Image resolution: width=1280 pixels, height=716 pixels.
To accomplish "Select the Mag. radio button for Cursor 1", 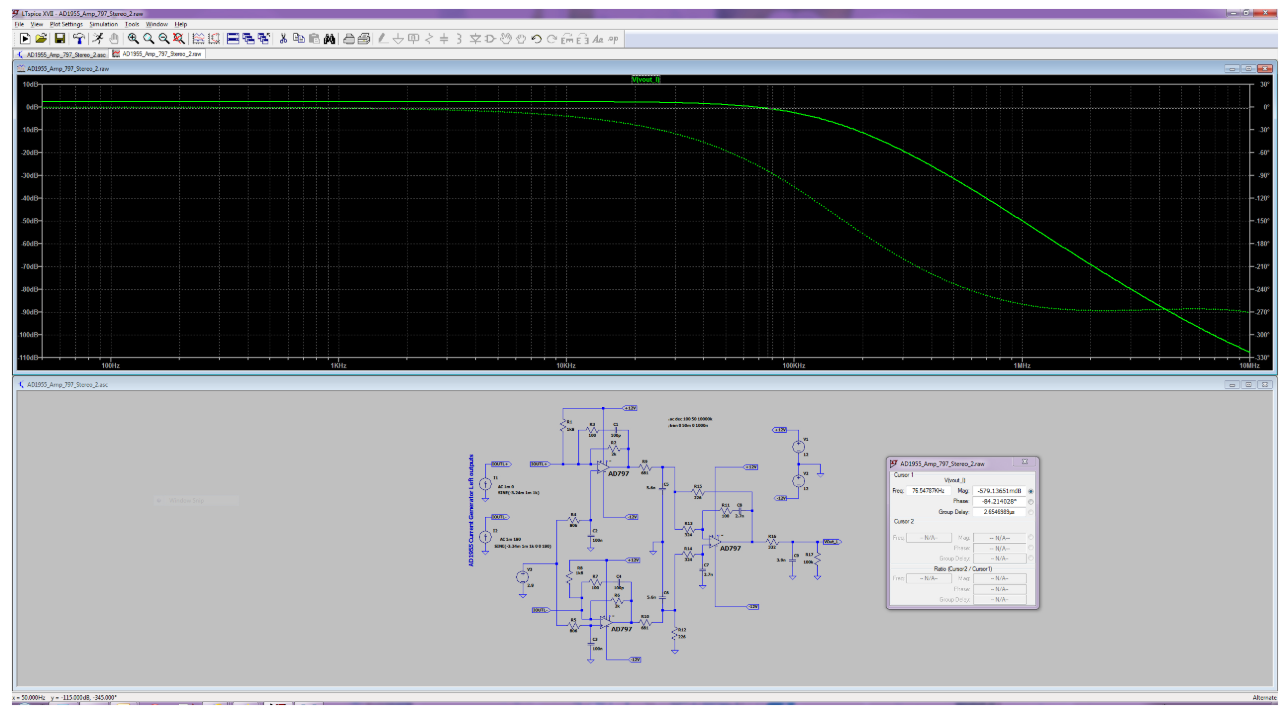I will point(1031,491).
